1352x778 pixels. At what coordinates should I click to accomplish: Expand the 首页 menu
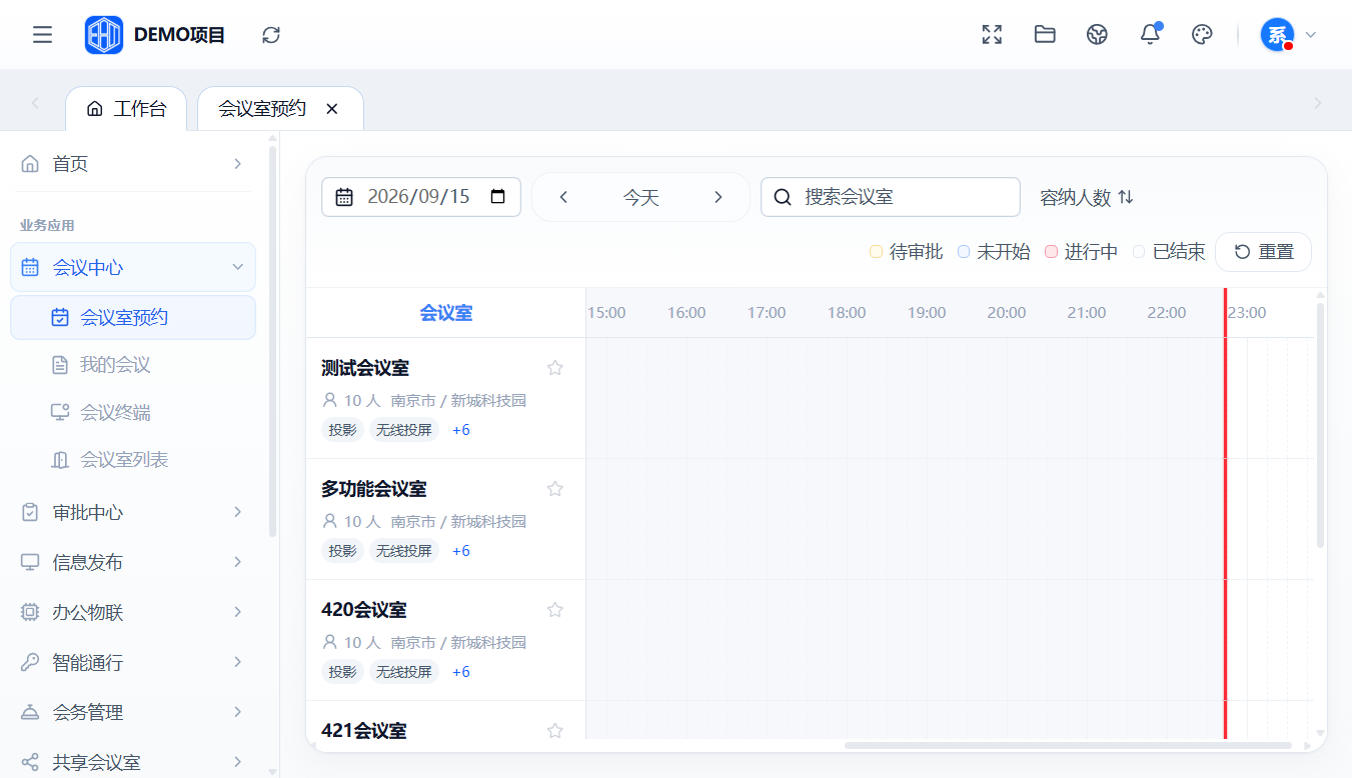tap(133, 164)
